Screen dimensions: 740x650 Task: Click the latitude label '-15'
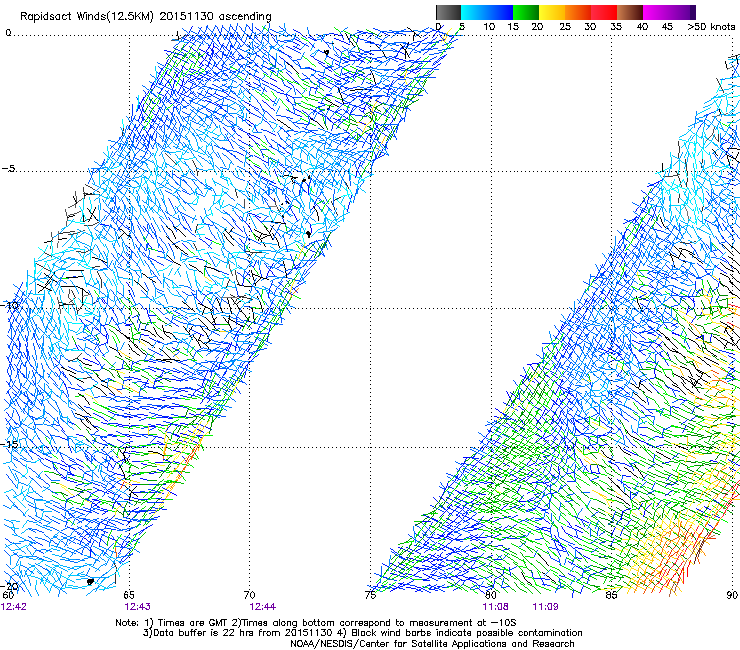(8, 444)
